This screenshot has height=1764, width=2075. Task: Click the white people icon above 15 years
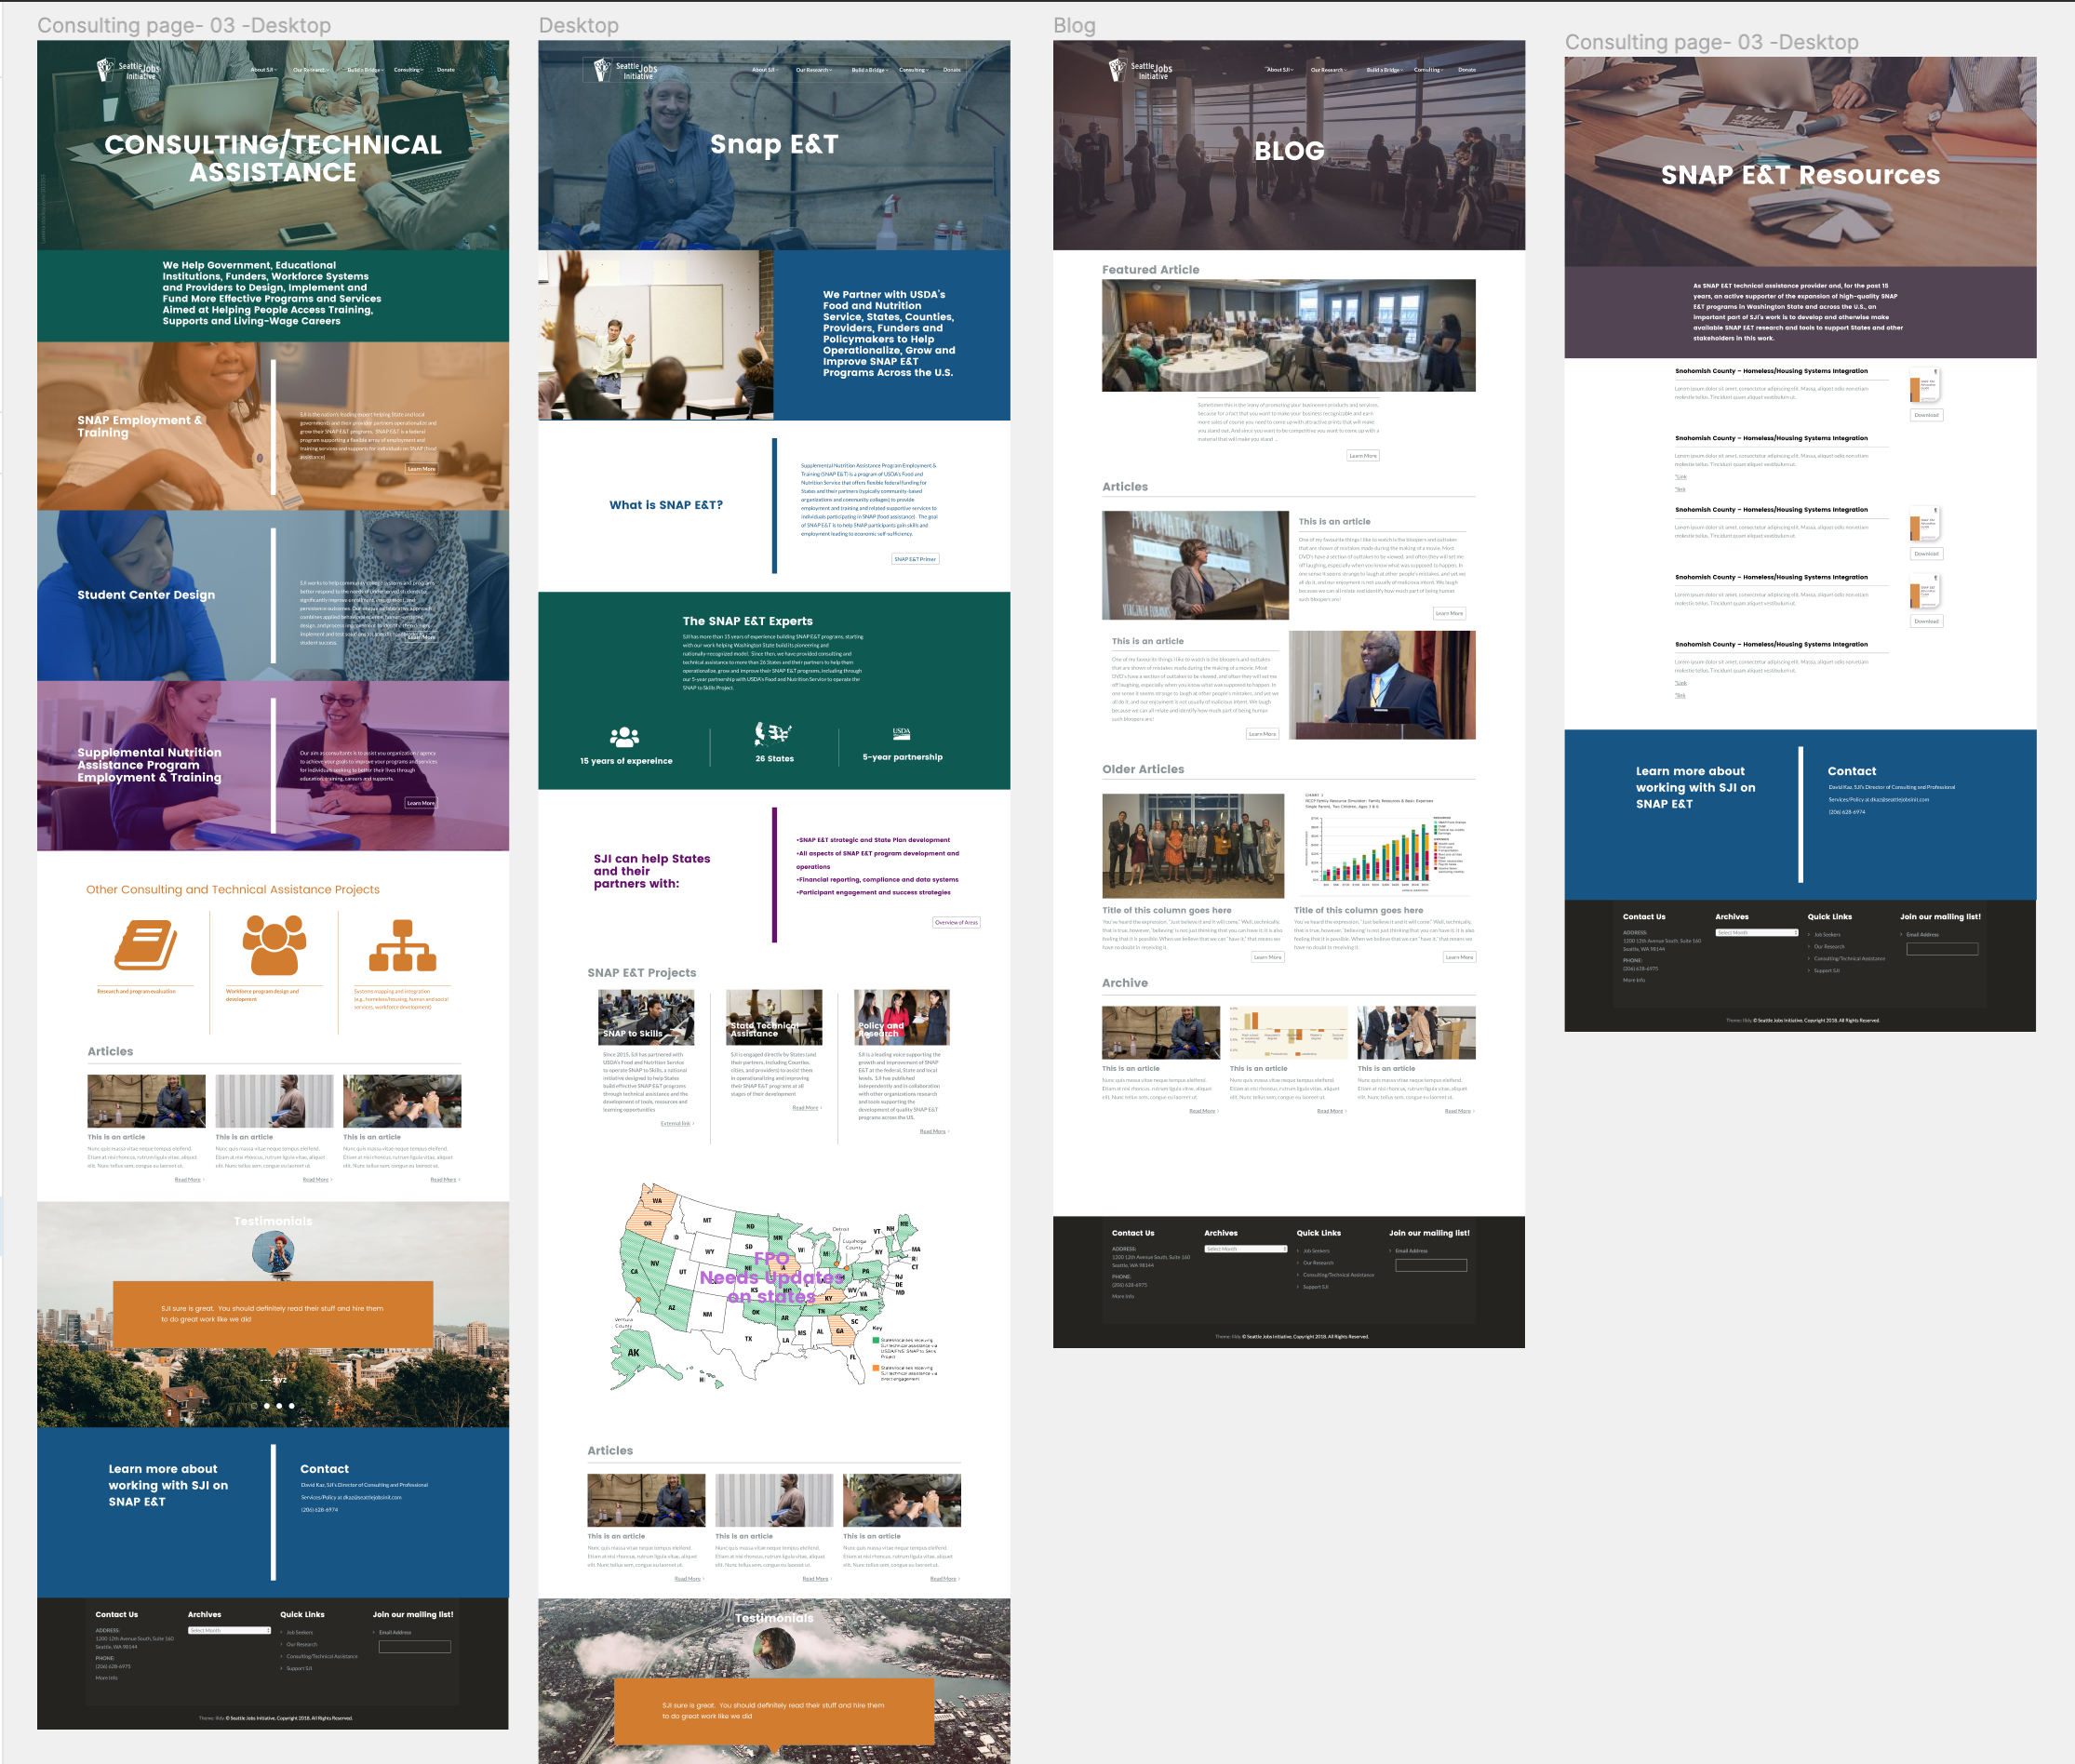pyautogui.click(x=624, y=737)
